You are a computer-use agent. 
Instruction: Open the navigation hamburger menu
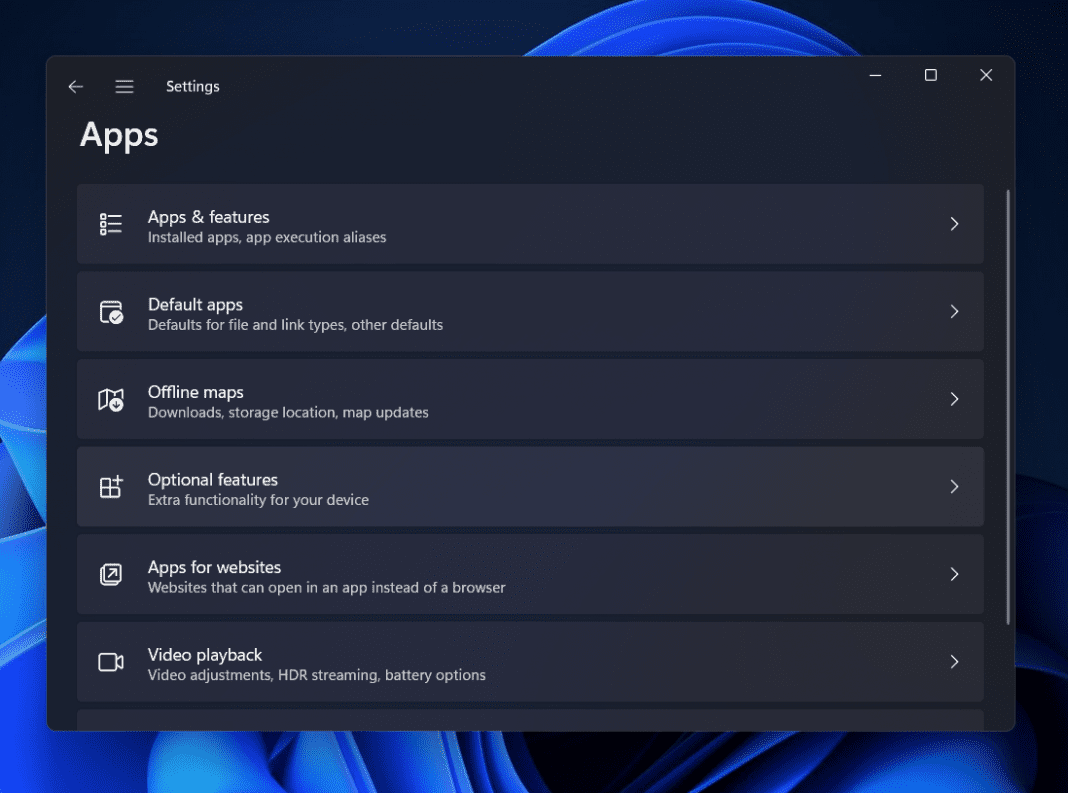(x=124, y=86)
